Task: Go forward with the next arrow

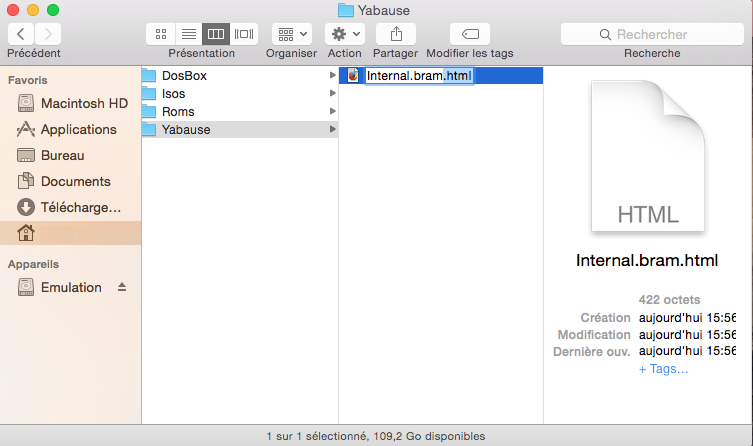Action: pos(48,34)
